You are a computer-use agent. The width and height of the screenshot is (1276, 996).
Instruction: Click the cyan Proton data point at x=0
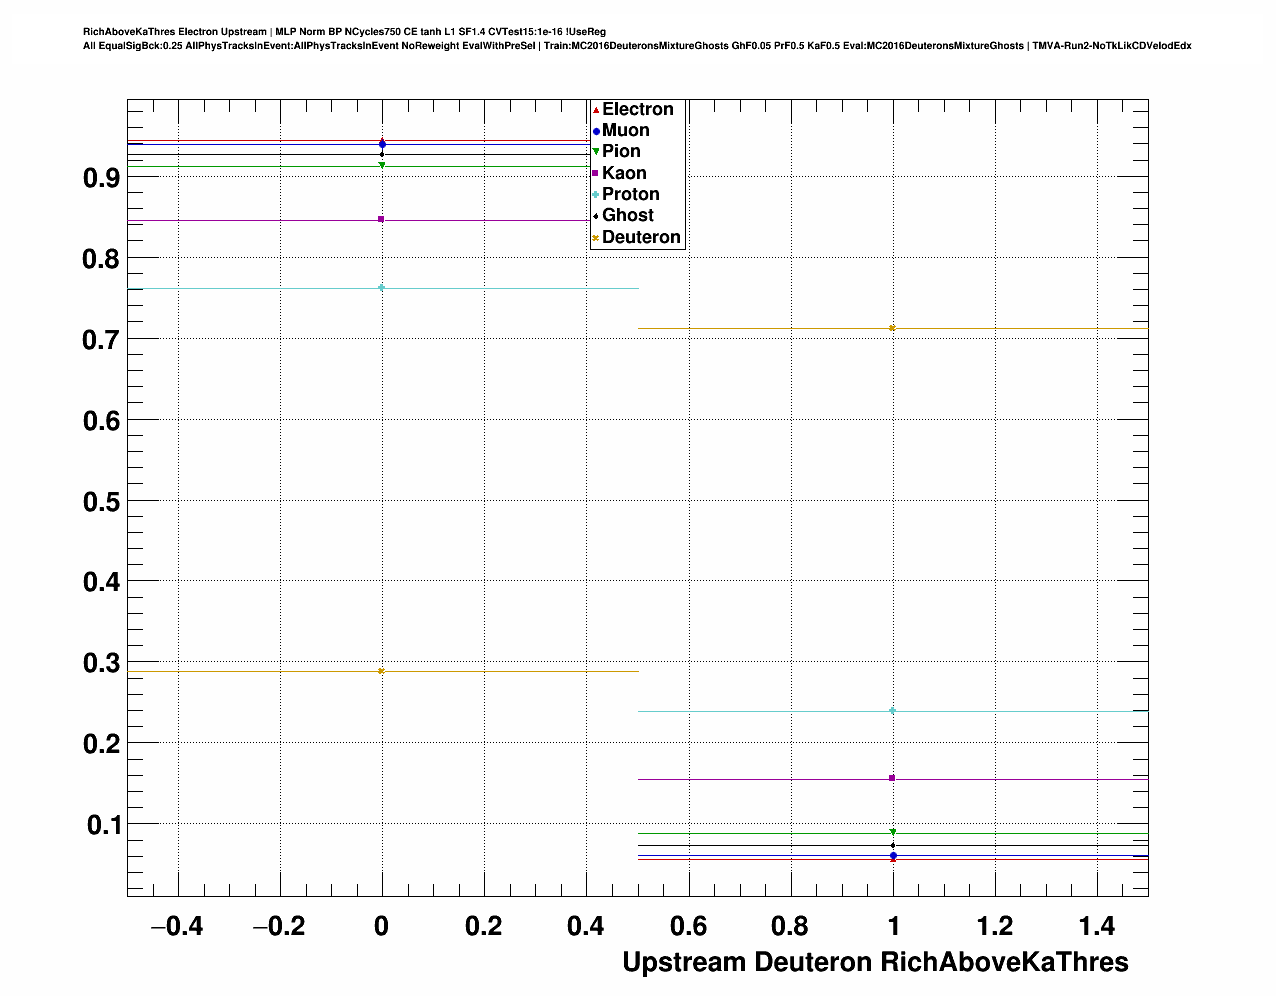381,288
